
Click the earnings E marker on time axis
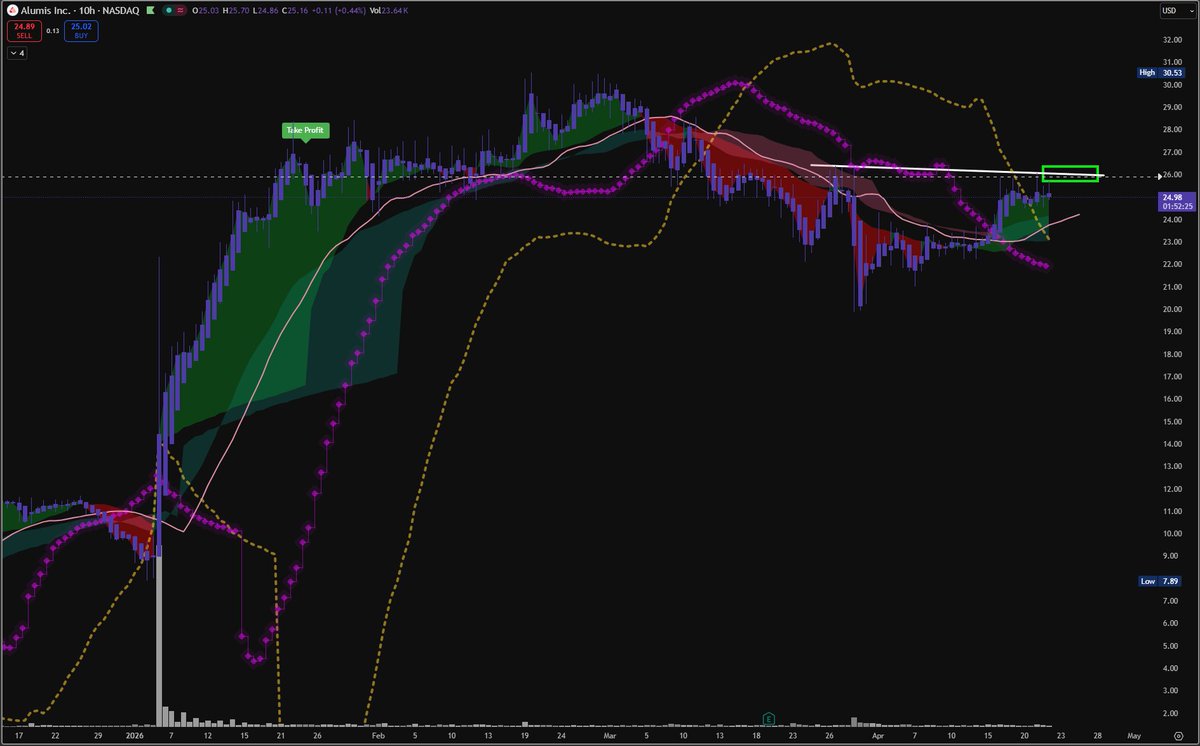[x=768, y=718]
